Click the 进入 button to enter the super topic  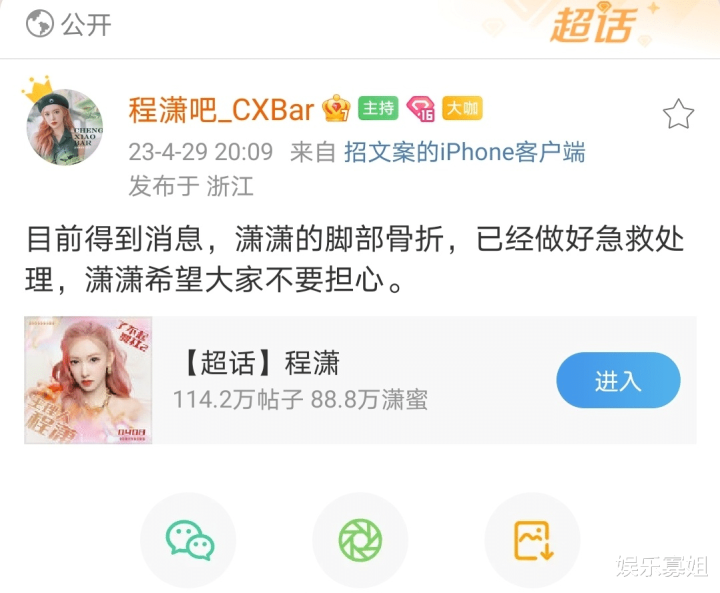[x=618, y=380]
